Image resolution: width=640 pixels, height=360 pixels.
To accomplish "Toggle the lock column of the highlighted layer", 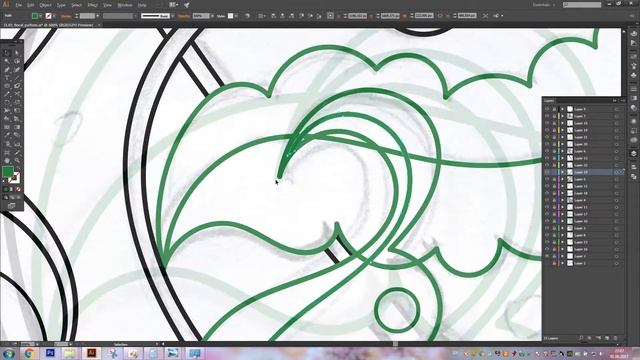I will [x=554, y=172].
